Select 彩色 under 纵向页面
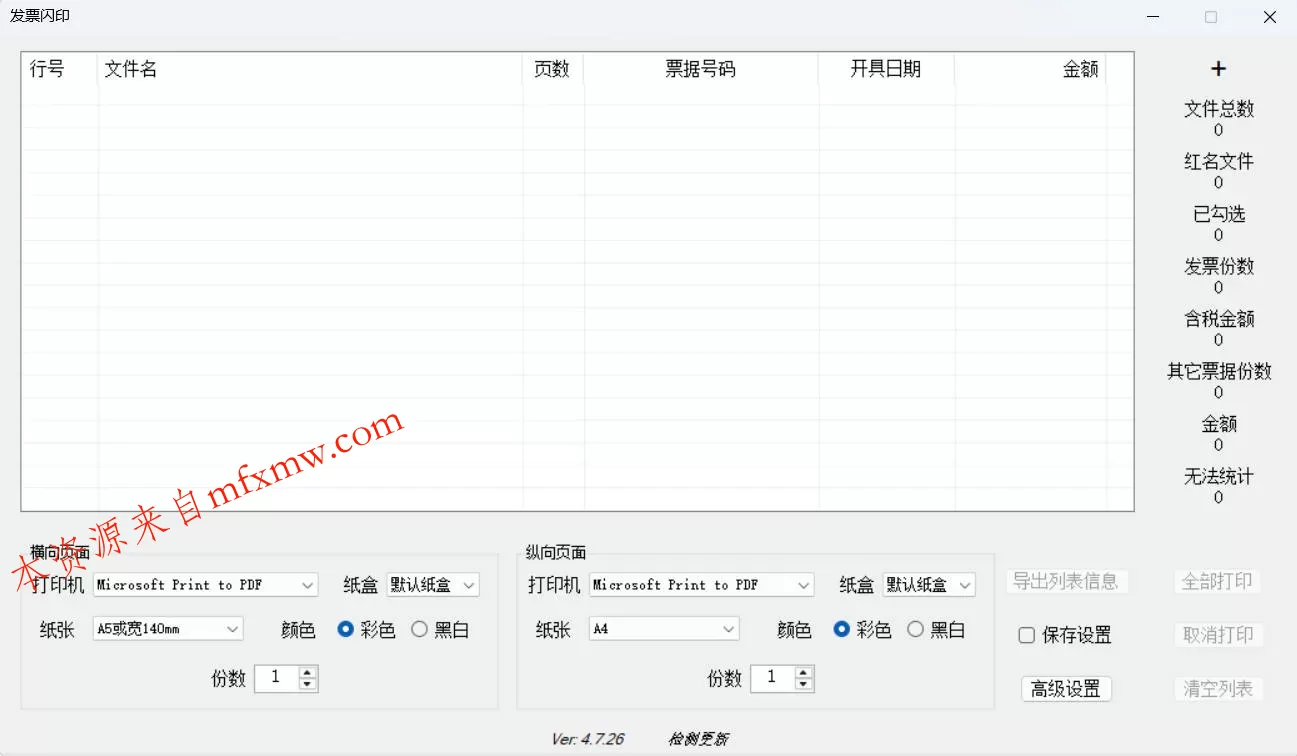The width and height of the screenshot is (1297, 756). (862, 630)
